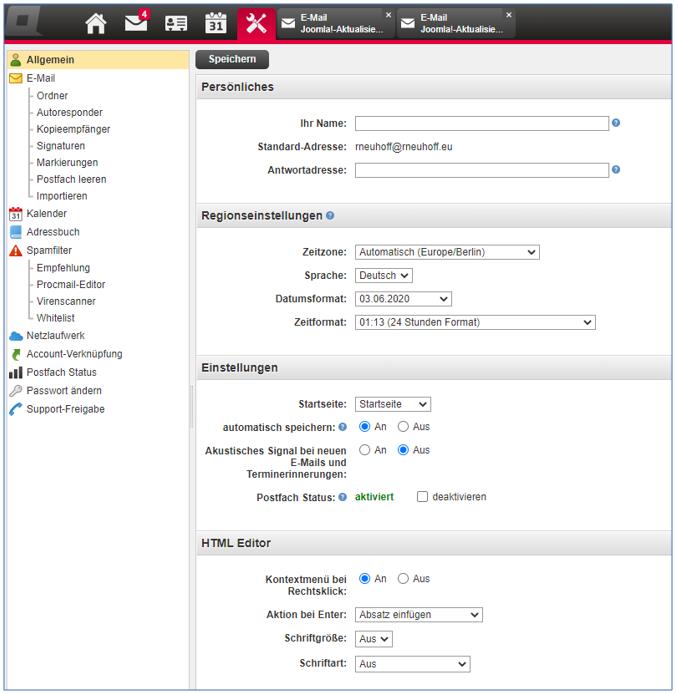Open the mail inbox icon with badge

point(135,23)
